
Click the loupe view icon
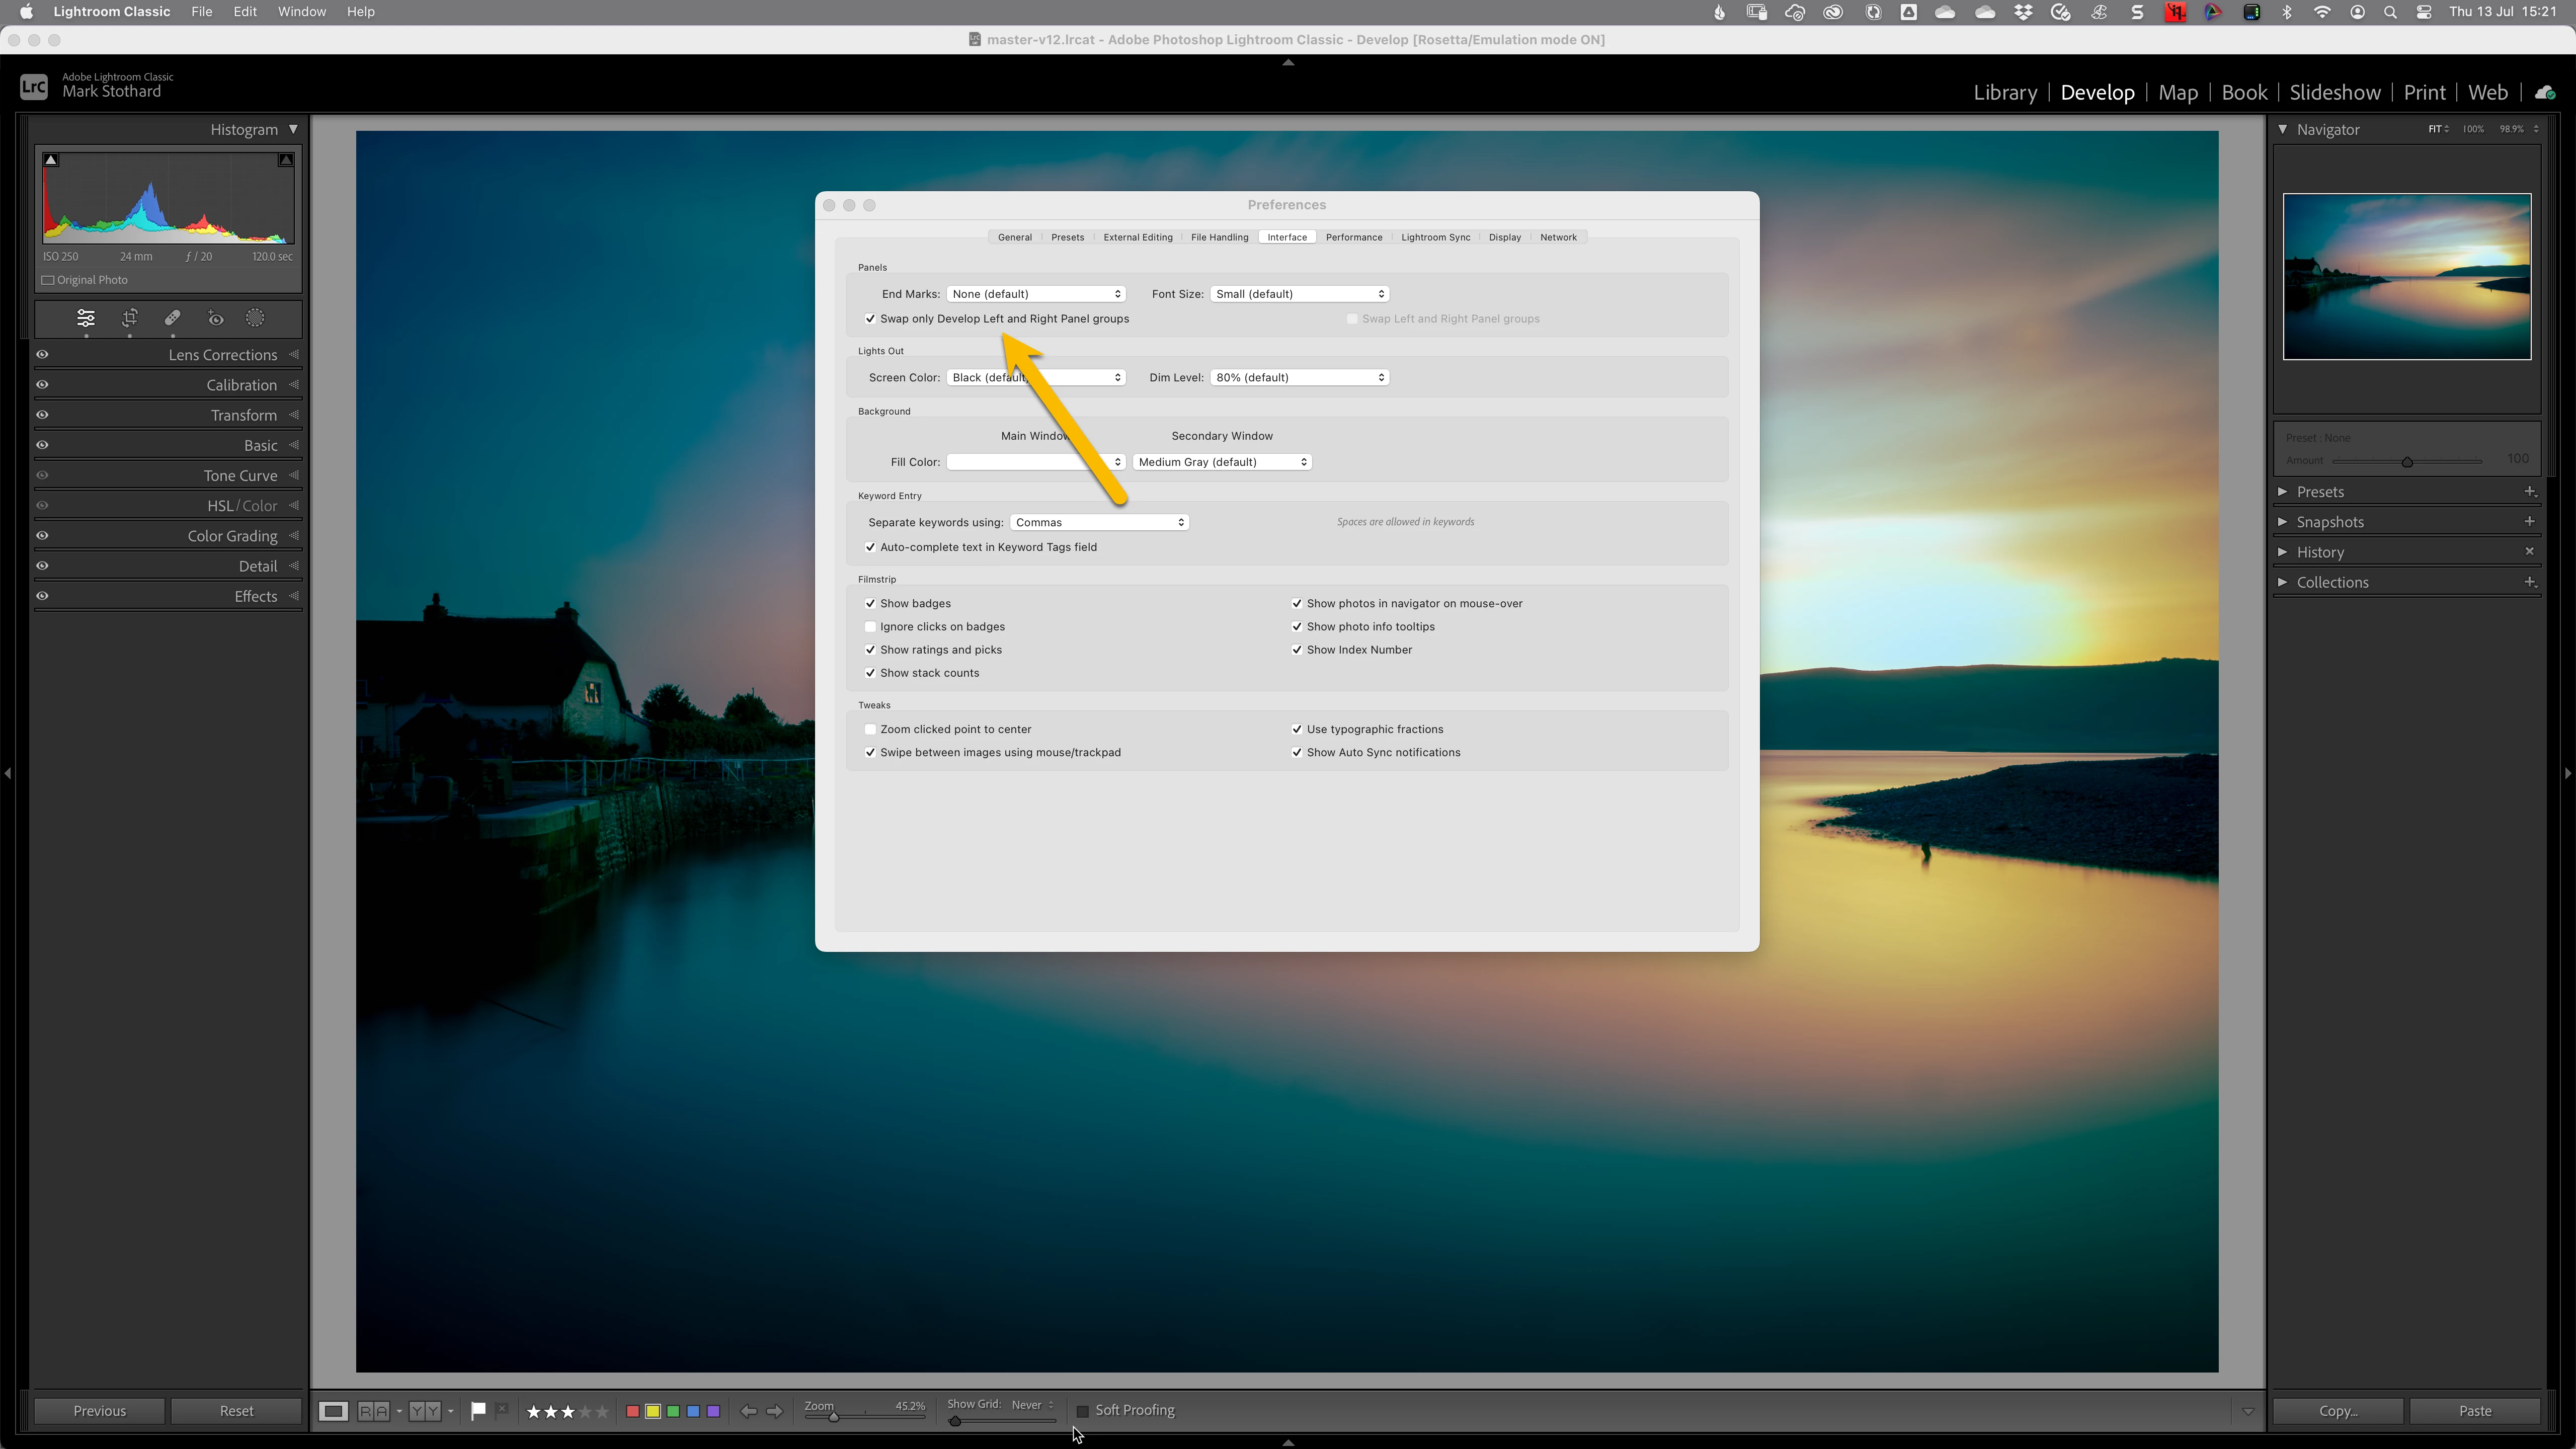[333, 1411]
